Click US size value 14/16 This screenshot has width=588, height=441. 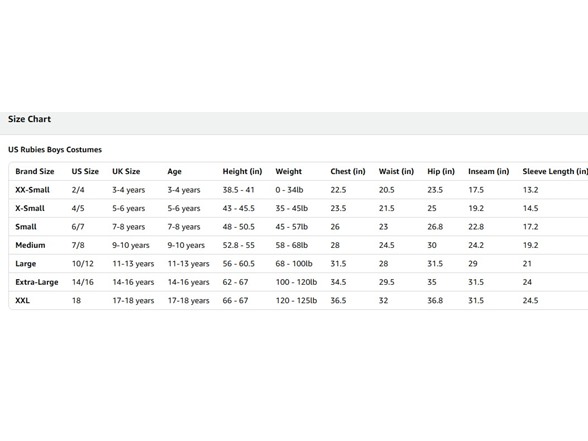[x=82, y=282]
